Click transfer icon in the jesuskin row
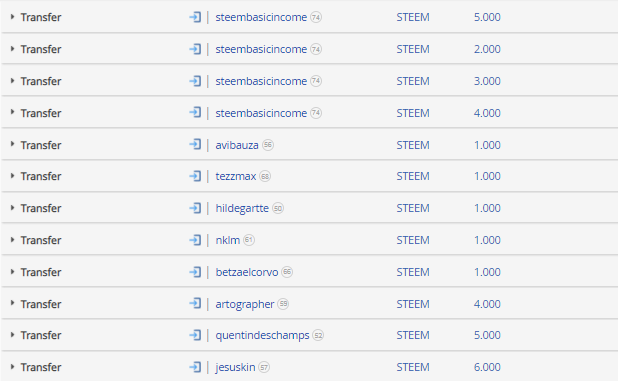This screenshot has width=618, height=381. pyautogui.click(x=195, y=367)
